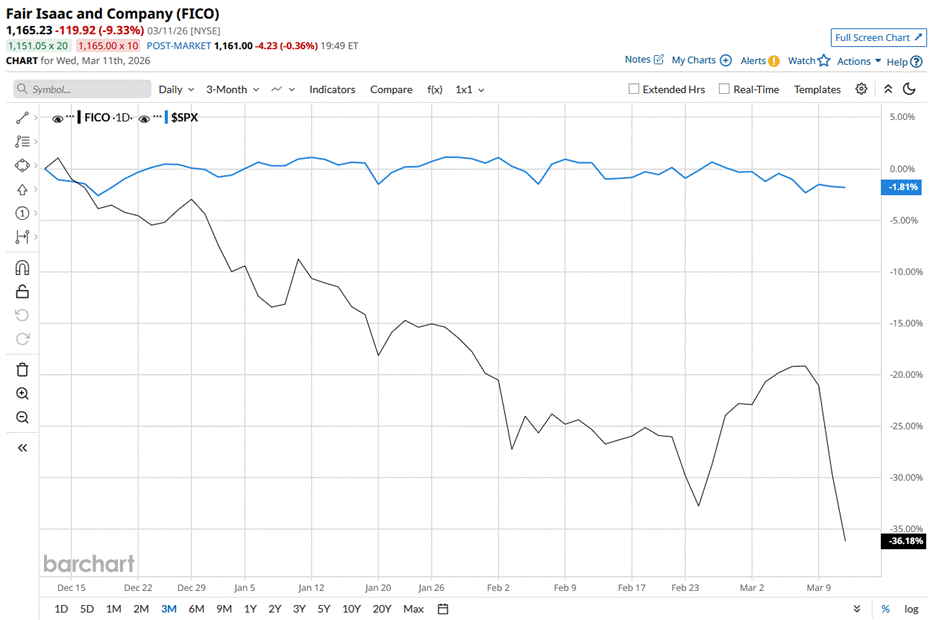Select the measure range tool
The image size is (936, 620).
coord(22,237)
